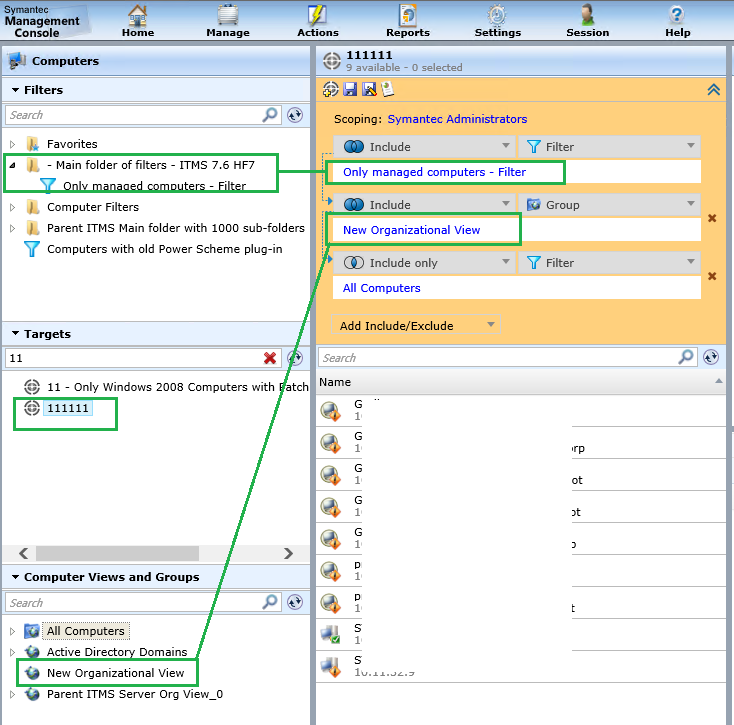Select the Favorites folder icon
Image resolution: width=734 pixels, height=725 pixels.
tap(33, 144)
